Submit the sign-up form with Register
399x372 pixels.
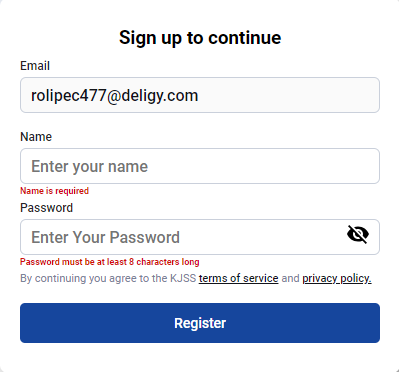pyautogui.click(x=200, y=323)
